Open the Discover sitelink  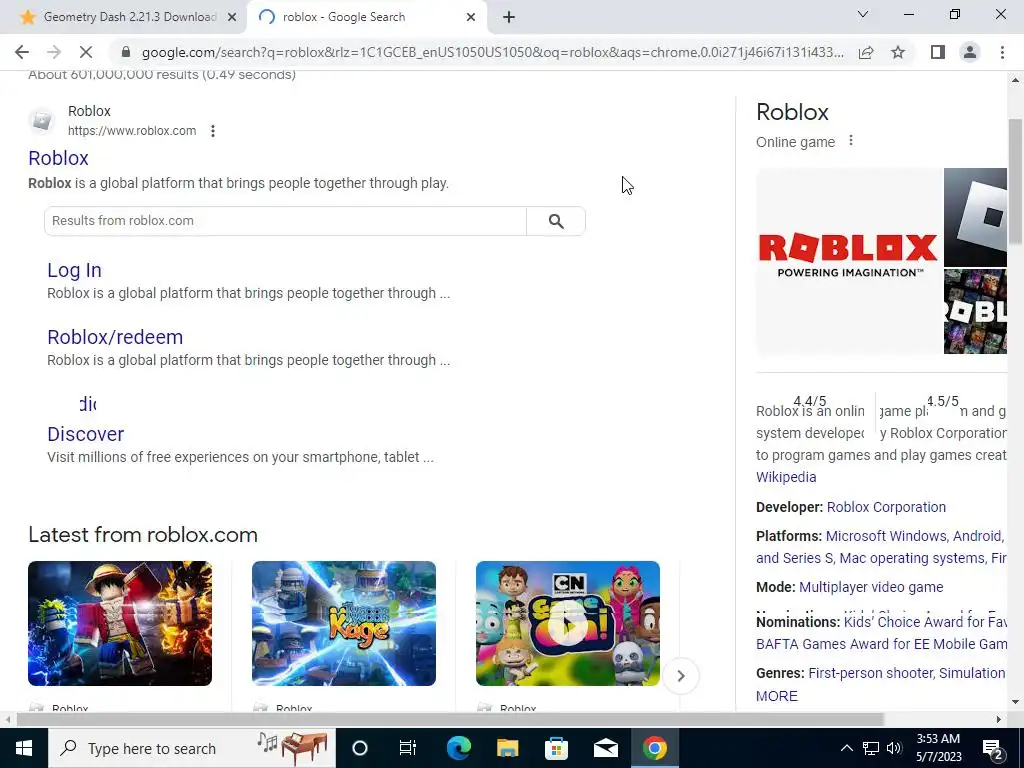coord(86,434)
